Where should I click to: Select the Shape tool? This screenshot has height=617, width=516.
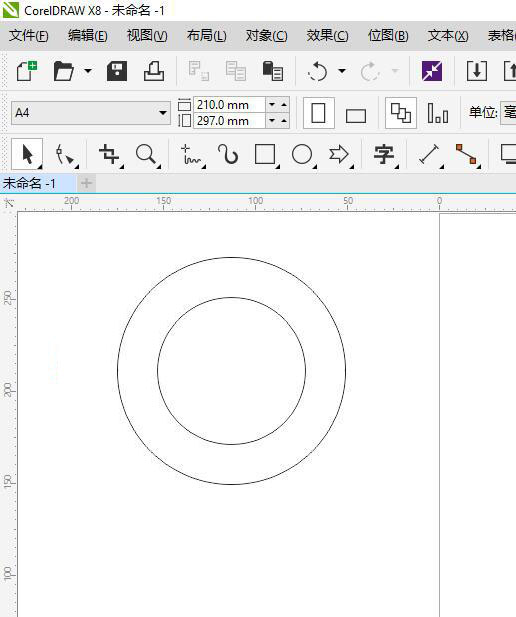[65, 154]
